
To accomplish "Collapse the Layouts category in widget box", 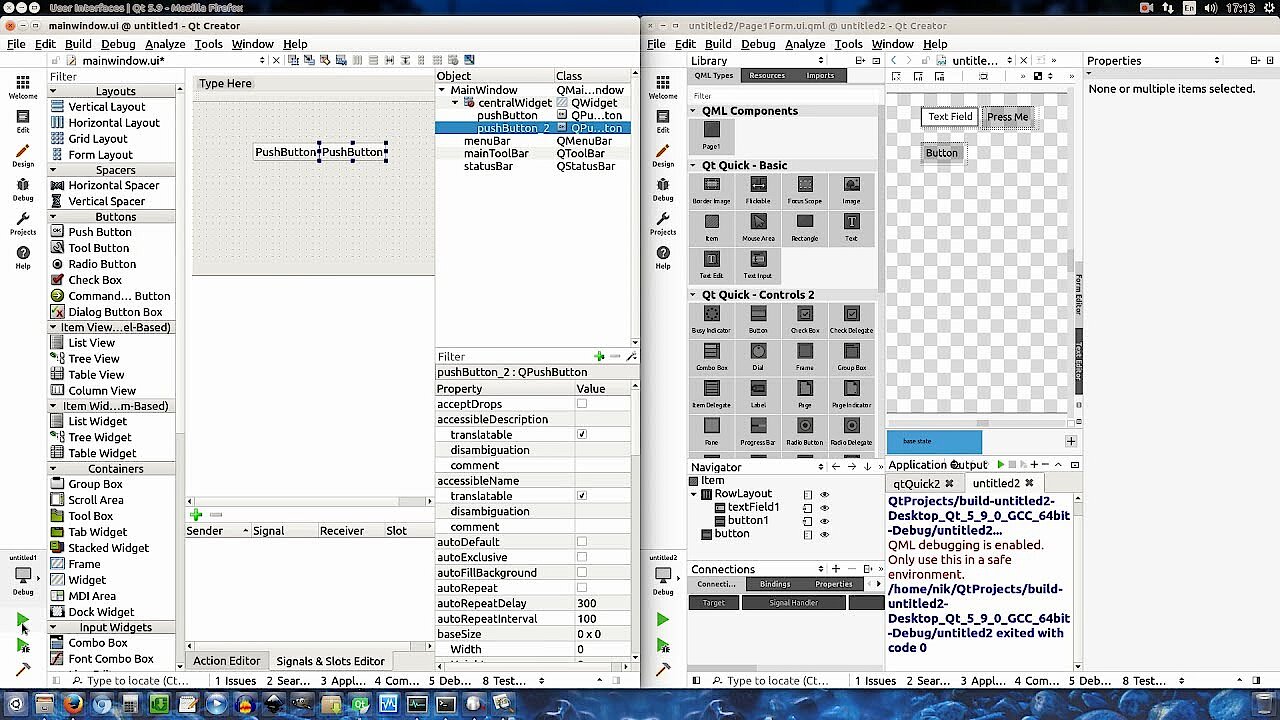I will point(53,91).
